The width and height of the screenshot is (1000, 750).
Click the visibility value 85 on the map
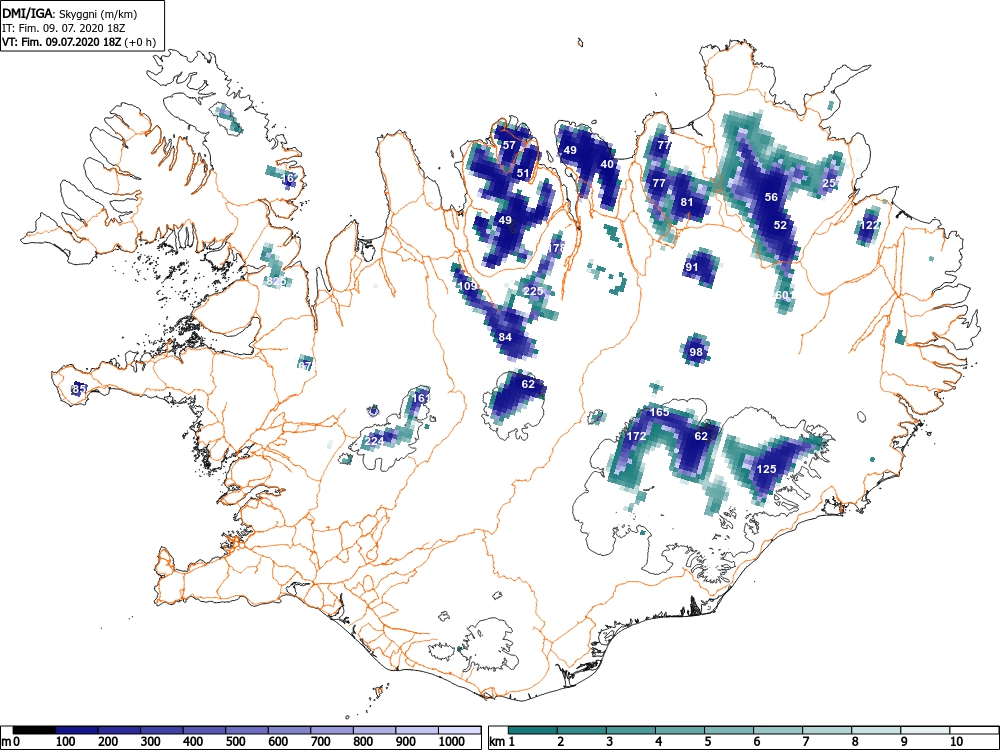pyautogui.click(x=79, y=388)
